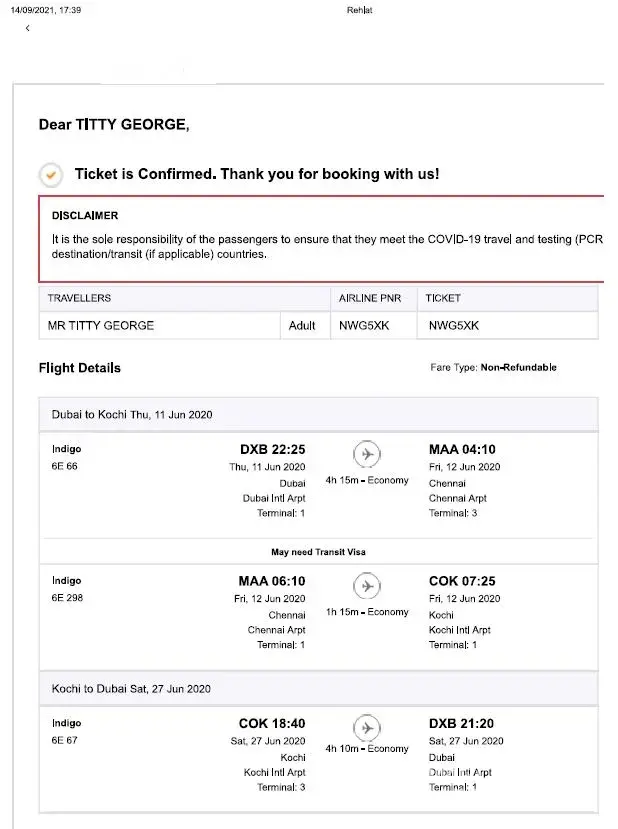Click flight number 6E 66
The width and height of the screenshot is (618, 829).
tap(65, 466)
